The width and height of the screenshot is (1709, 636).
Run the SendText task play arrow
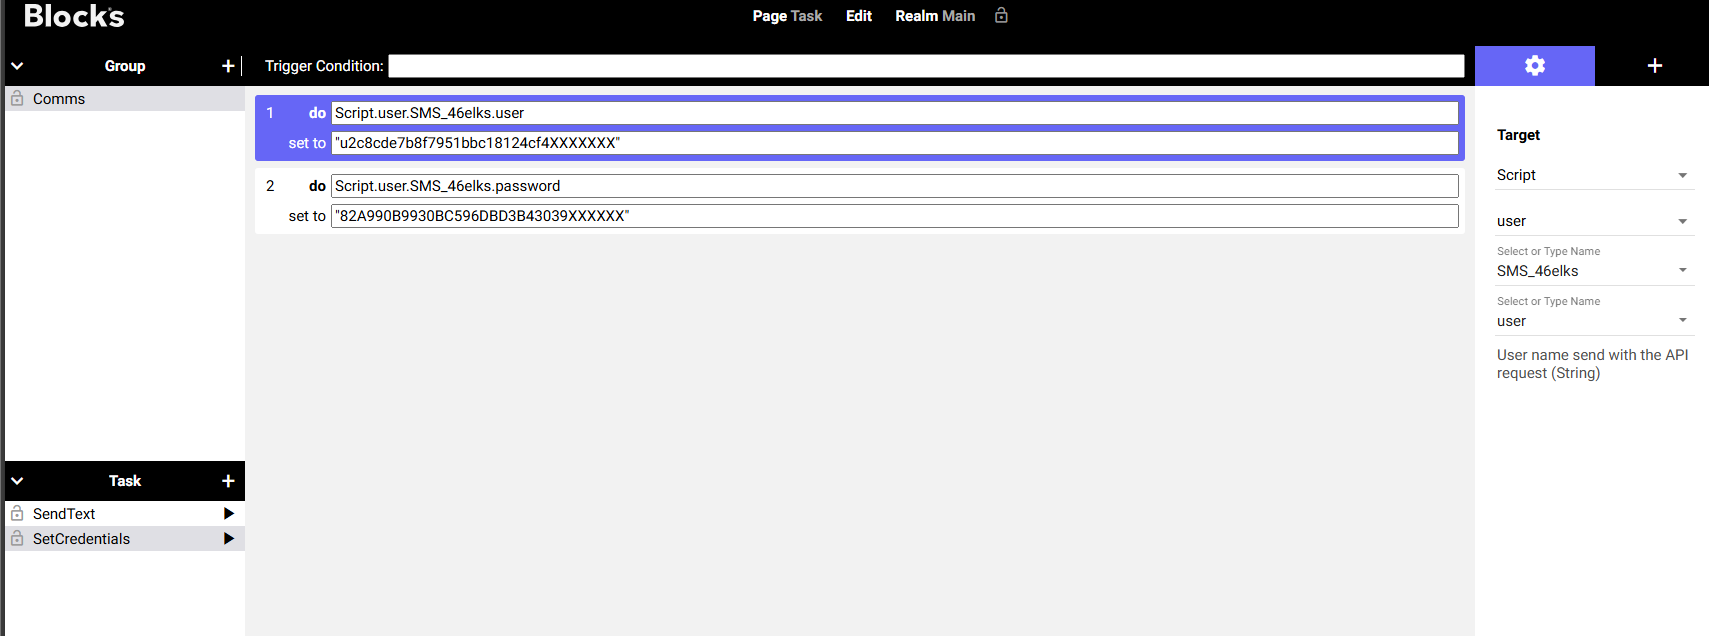point(229,514)
